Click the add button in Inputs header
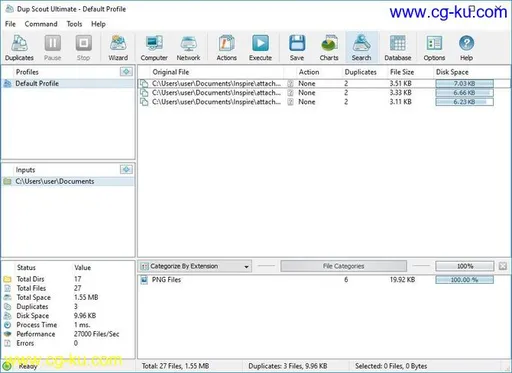The width and height of the screenshot is (512, 373). pos(126,170)
